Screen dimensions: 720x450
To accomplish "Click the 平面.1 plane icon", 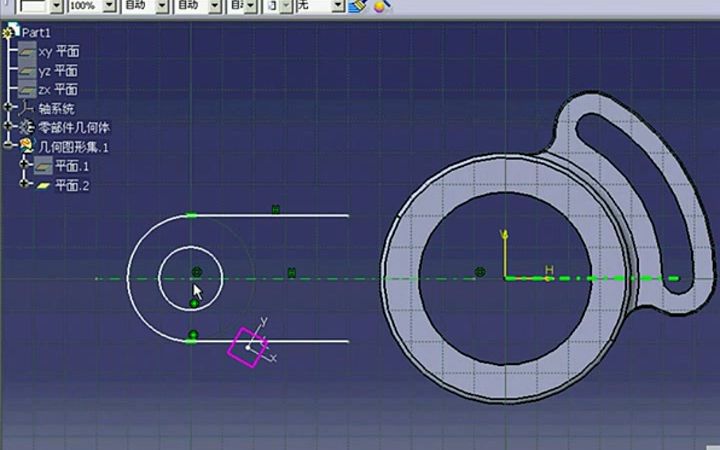I will click(43, 166).
